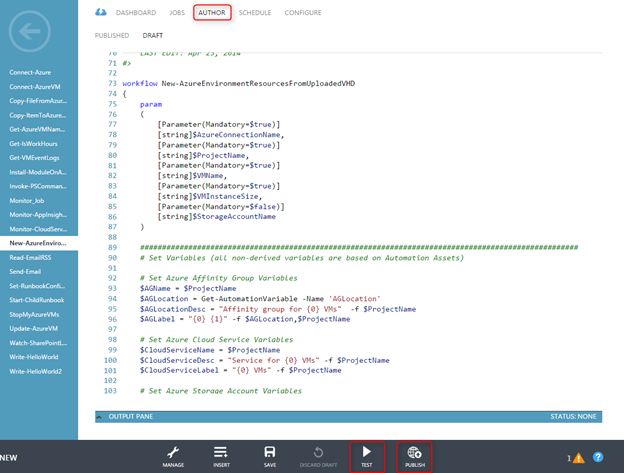Screen dimensions: 624x473
Task: Open the Write-HelloWorld2 runbook
Action: tap(35, 371)
